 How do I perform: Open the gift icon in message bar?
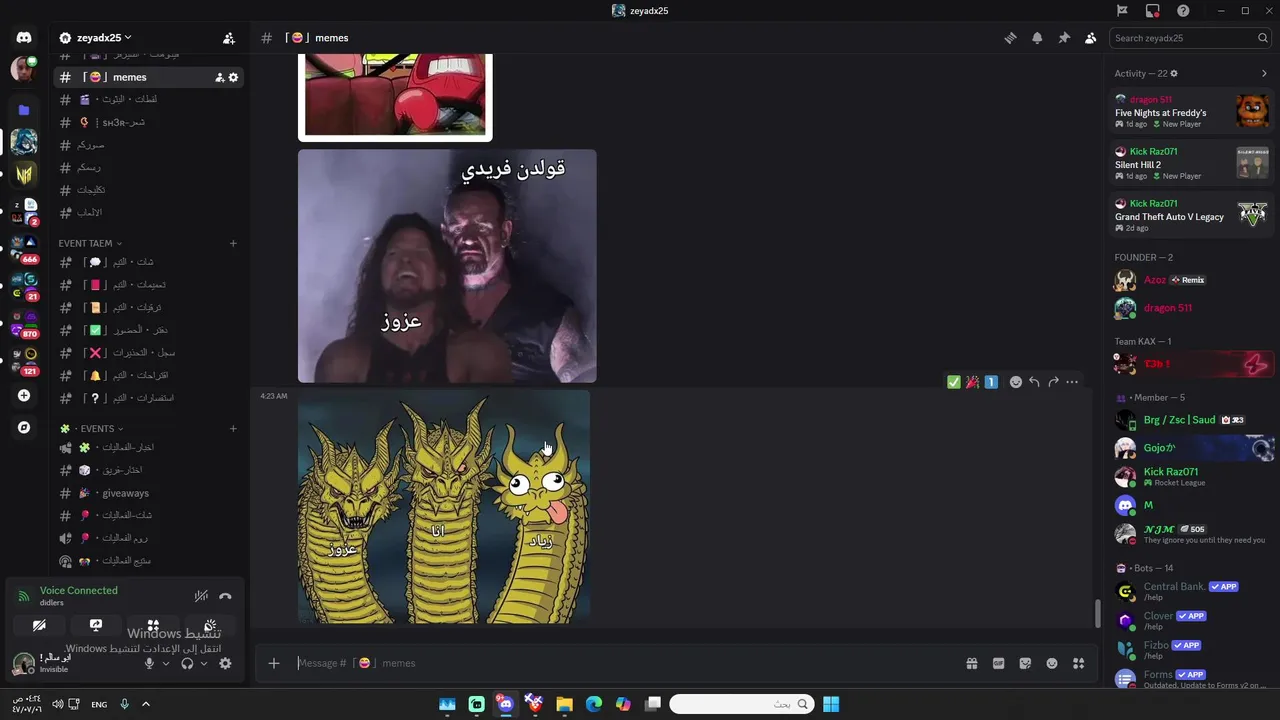click(971, 663)
